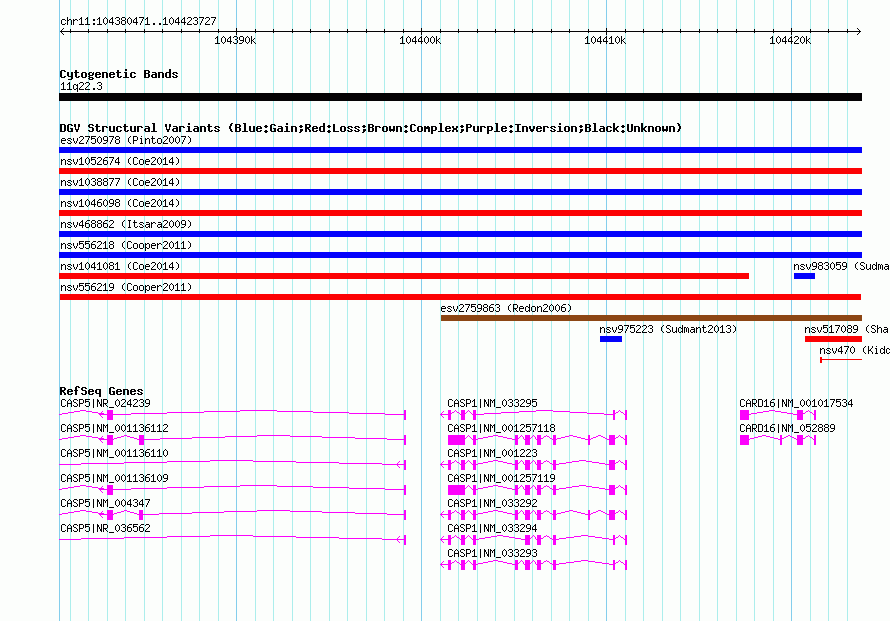
Task: Open variant nsv1046098 (Coe2014) label
Action: click(120, 203)
